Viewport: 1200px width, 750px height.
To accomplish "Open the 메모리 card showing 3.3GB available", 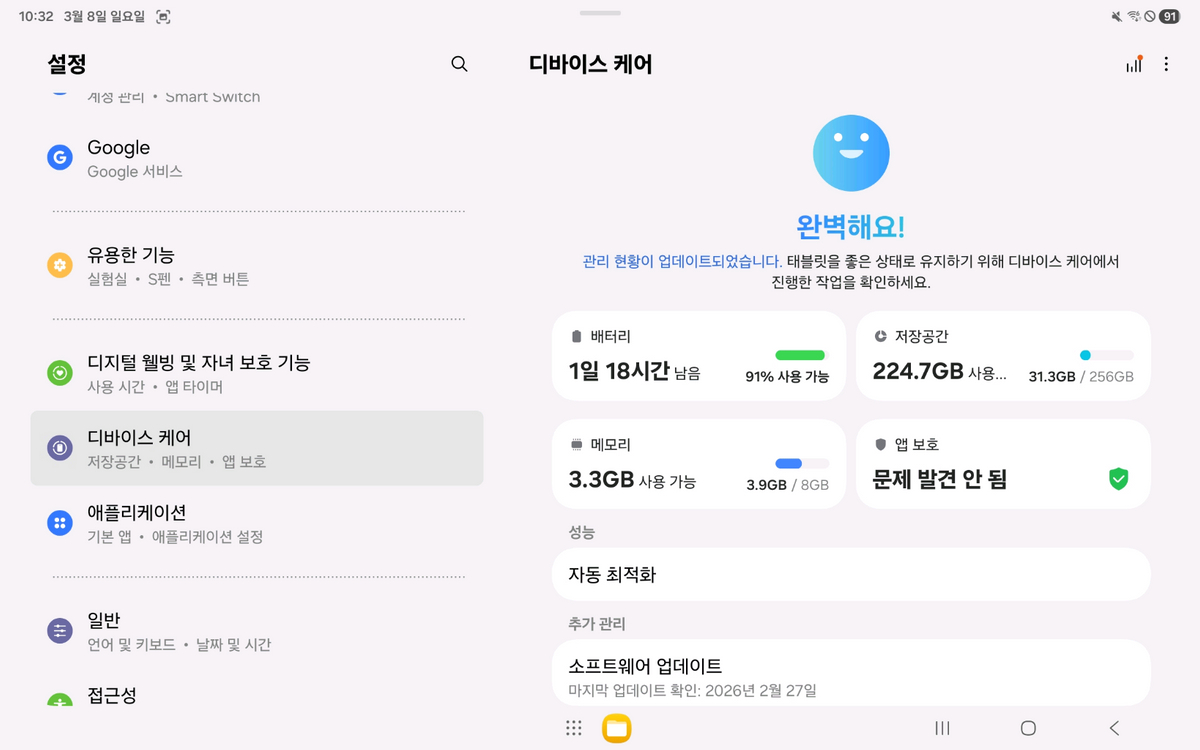I will pyautogui.click(x=698, y=463).
